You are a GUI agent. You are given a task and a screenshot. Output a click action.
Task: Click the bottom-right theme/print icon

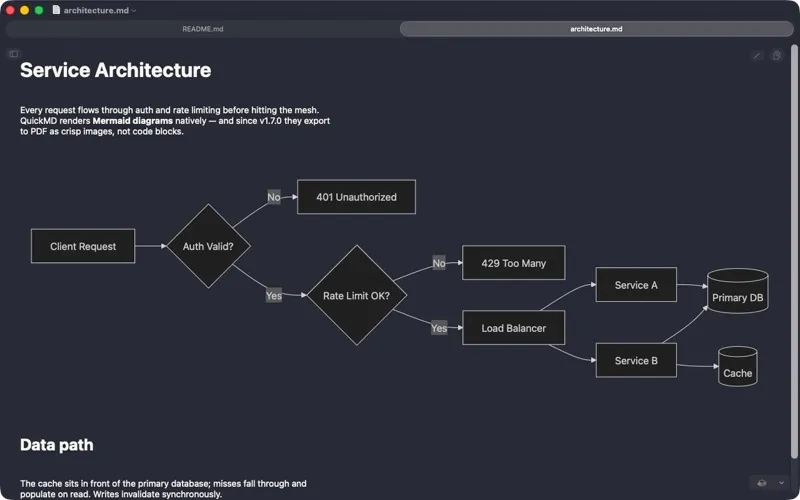tap(762, 483)
